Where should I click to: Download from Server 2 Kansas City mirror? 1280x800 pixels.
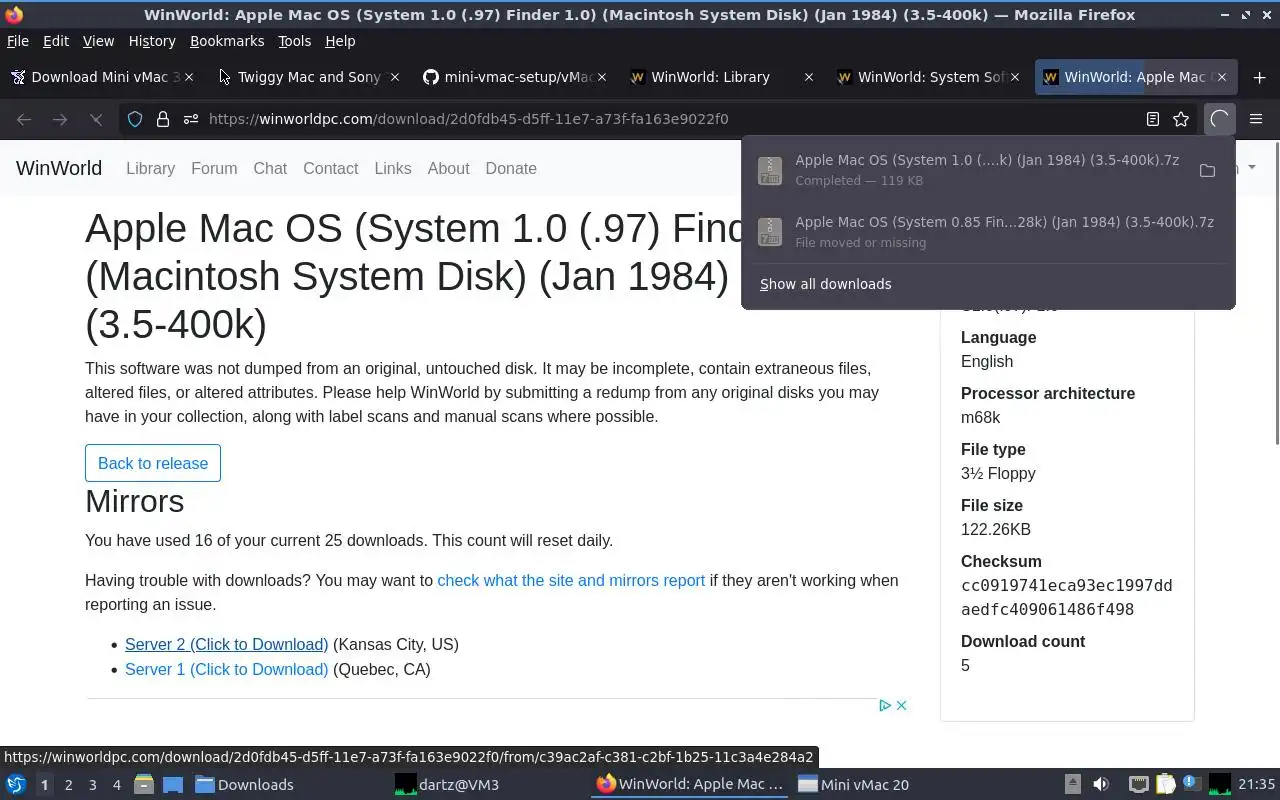pyautogui.click(x=226, y=644)
